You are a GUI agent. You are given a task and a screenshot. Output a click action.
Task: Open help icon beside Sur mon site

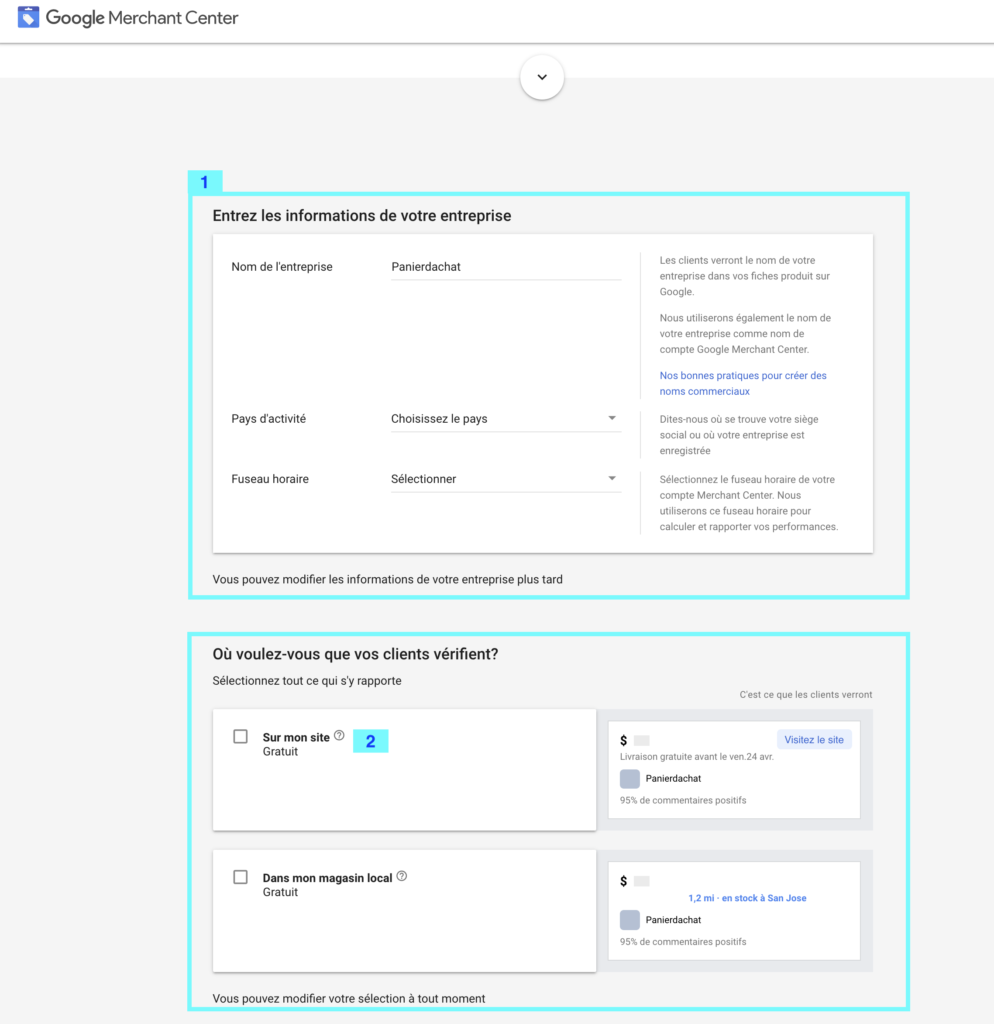[339, 736]
